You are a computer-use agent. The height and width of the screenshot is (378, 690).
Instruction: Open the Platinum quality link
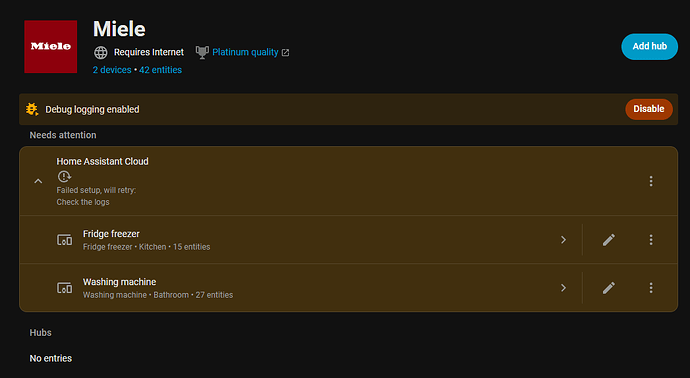(245, 52)
